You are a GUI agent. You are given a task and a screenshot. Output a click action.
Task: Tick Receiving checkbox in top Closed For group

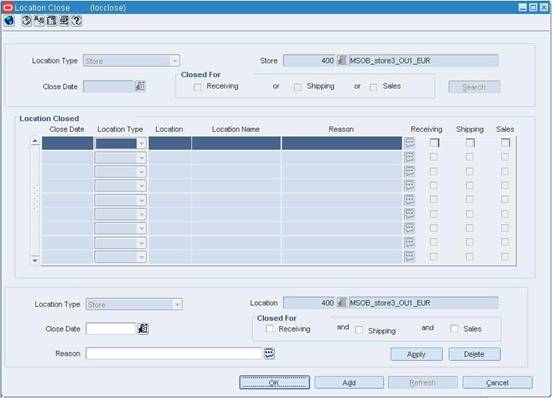pos(197,87)
